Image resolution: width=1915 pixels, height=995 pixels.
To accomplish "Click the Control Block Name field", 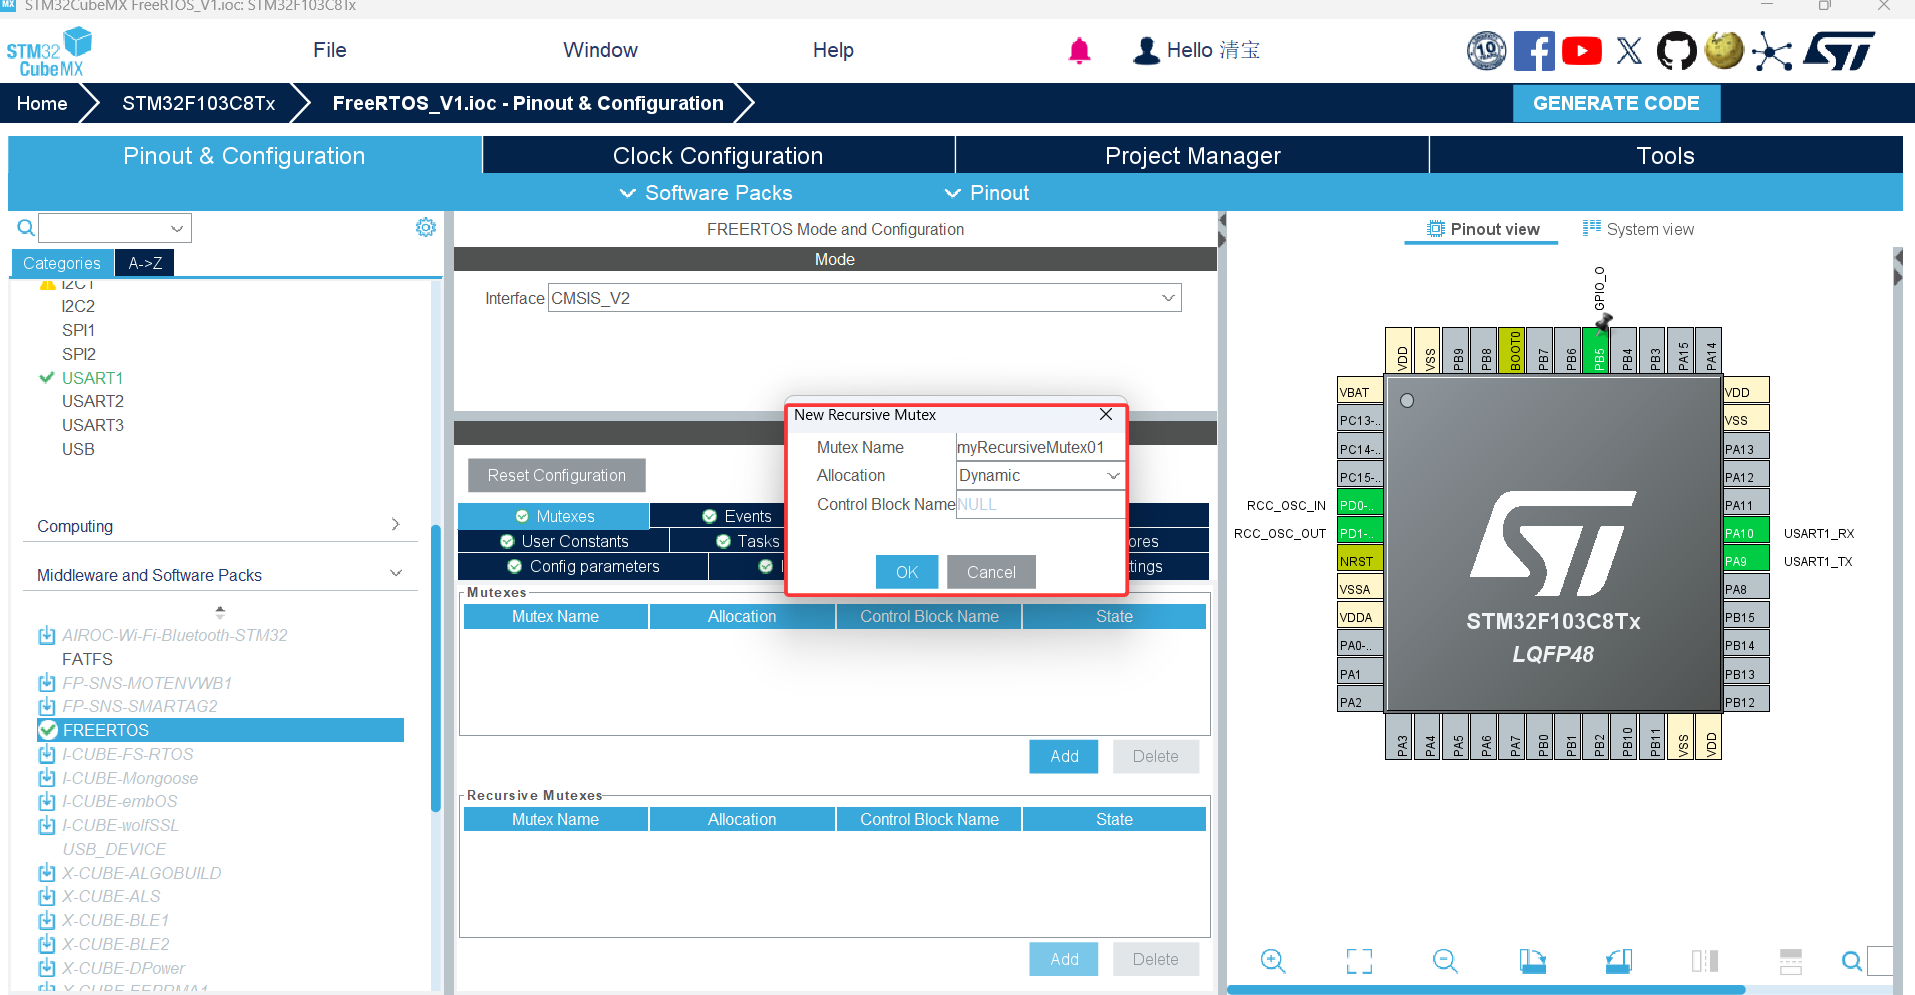I will click(x=1040, y=504).
